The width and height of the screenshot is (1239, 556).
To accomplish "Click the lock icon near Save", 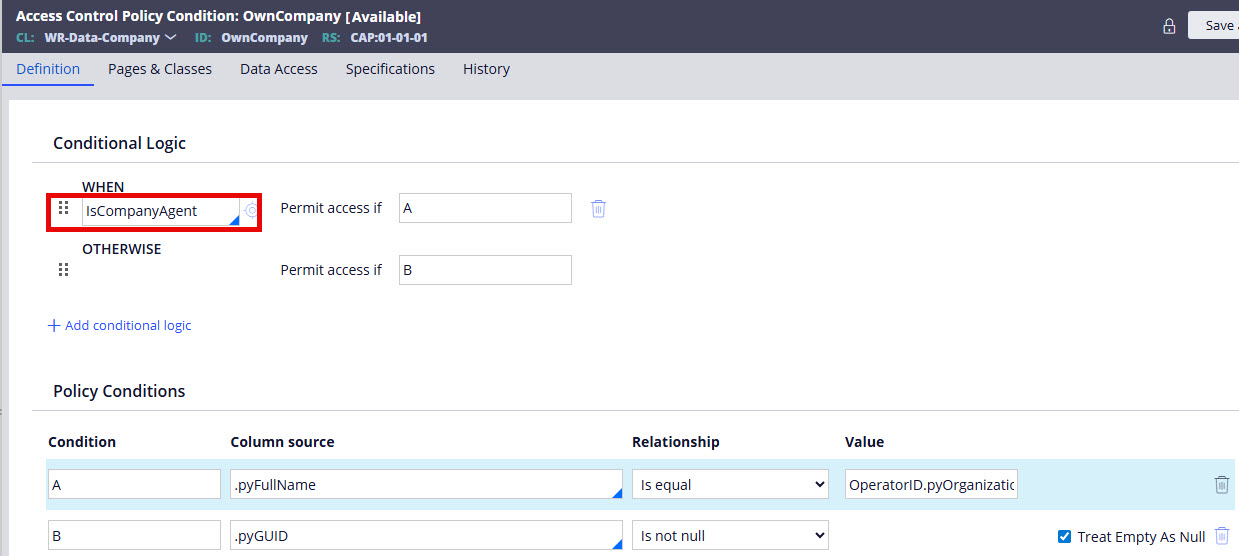I will [x=1169, y=26].
